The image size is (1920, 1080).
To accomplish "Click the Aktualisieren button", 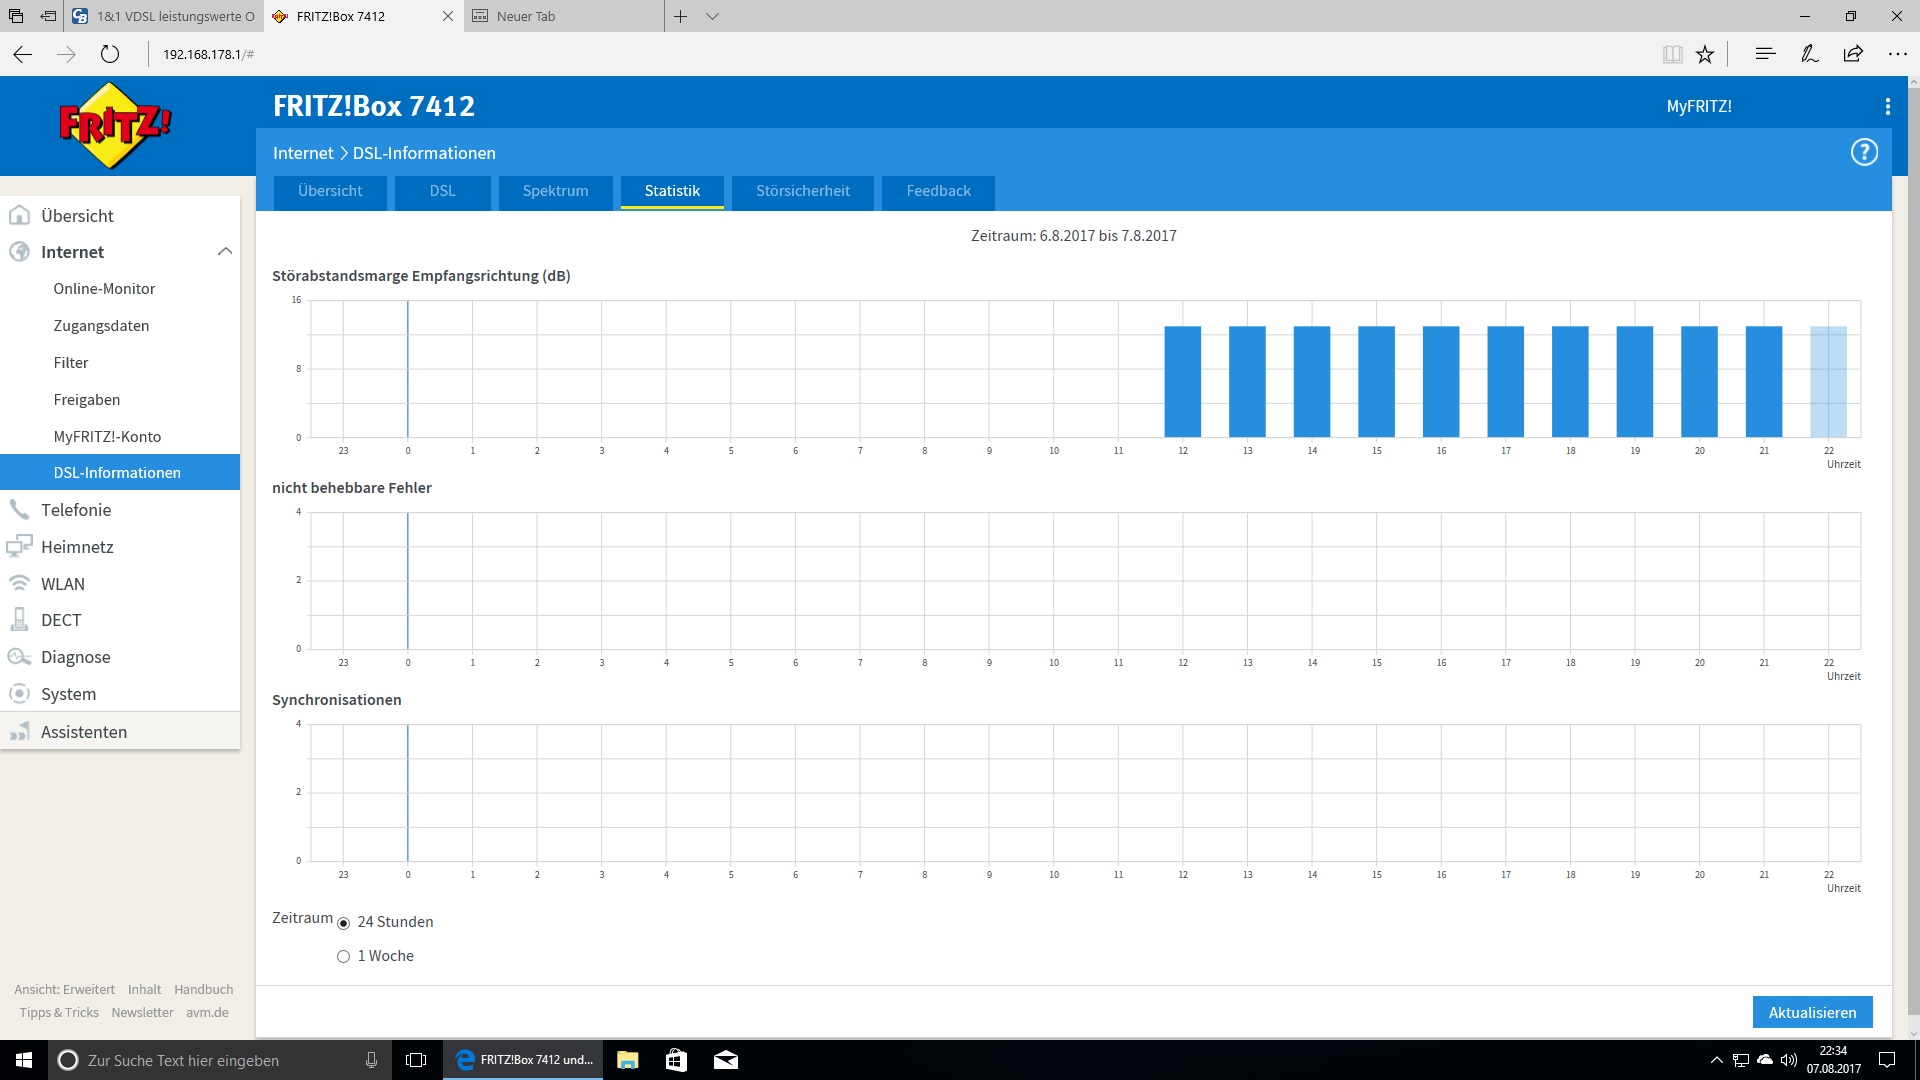I will (x=1812, y=1012).
